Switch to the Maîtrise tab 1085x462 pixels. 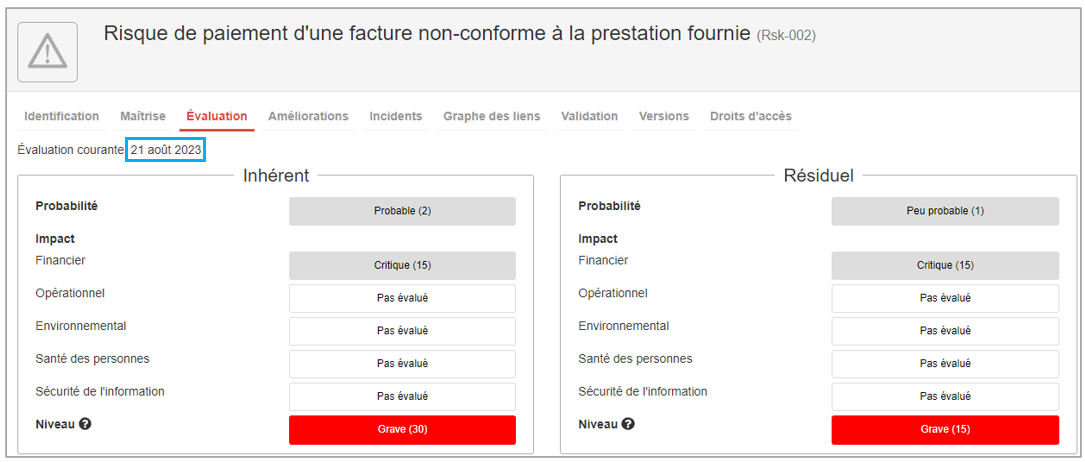pyautogui.click(x=143, y=116)
